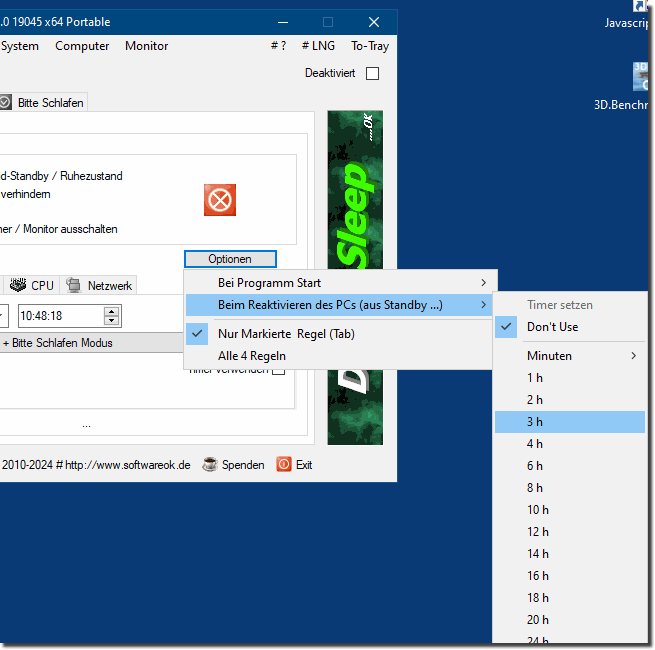This screenshot has width=655, height=650.
Task: Click the Netzwerk computer icon
Action: 74,285
